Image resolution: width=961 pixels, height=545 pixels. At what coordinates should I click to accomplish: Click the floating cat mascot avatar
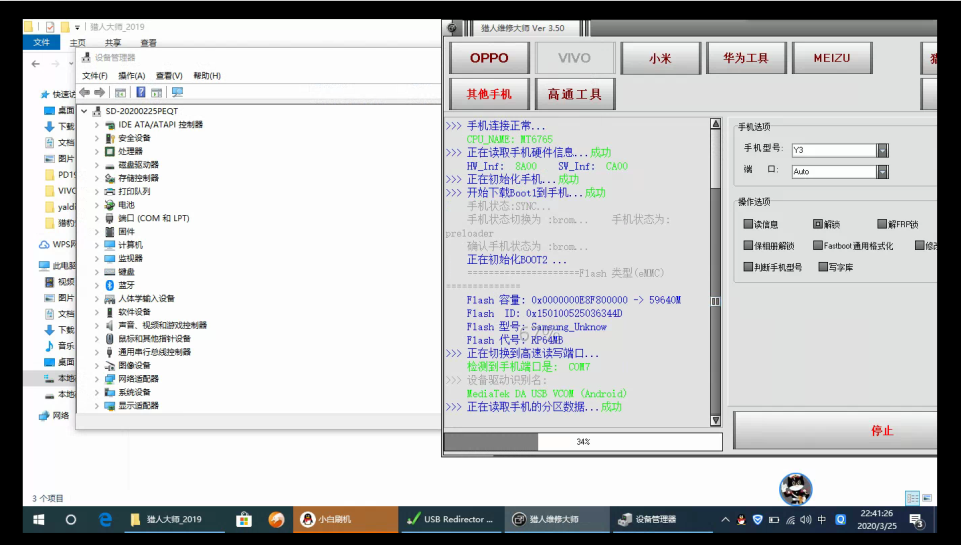coord(796,489)
